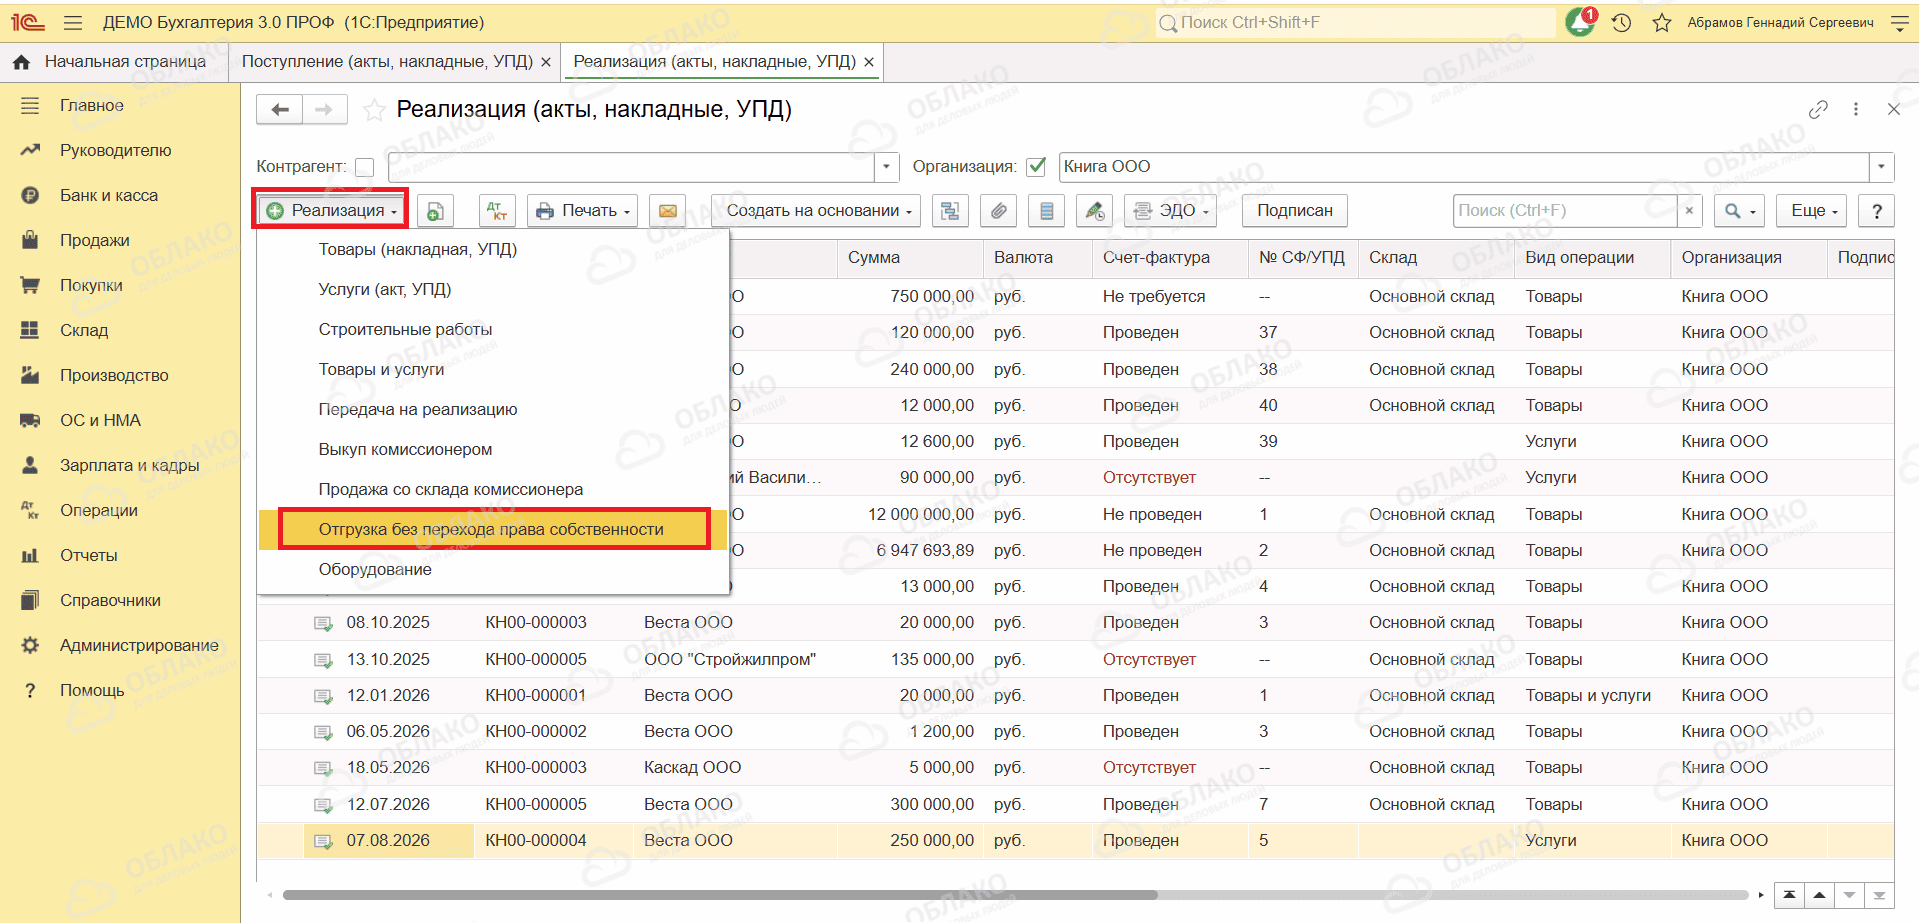1919x923 pixels.
Task: Select the cell ООО "Стройжилпром"
Action: 730,660
